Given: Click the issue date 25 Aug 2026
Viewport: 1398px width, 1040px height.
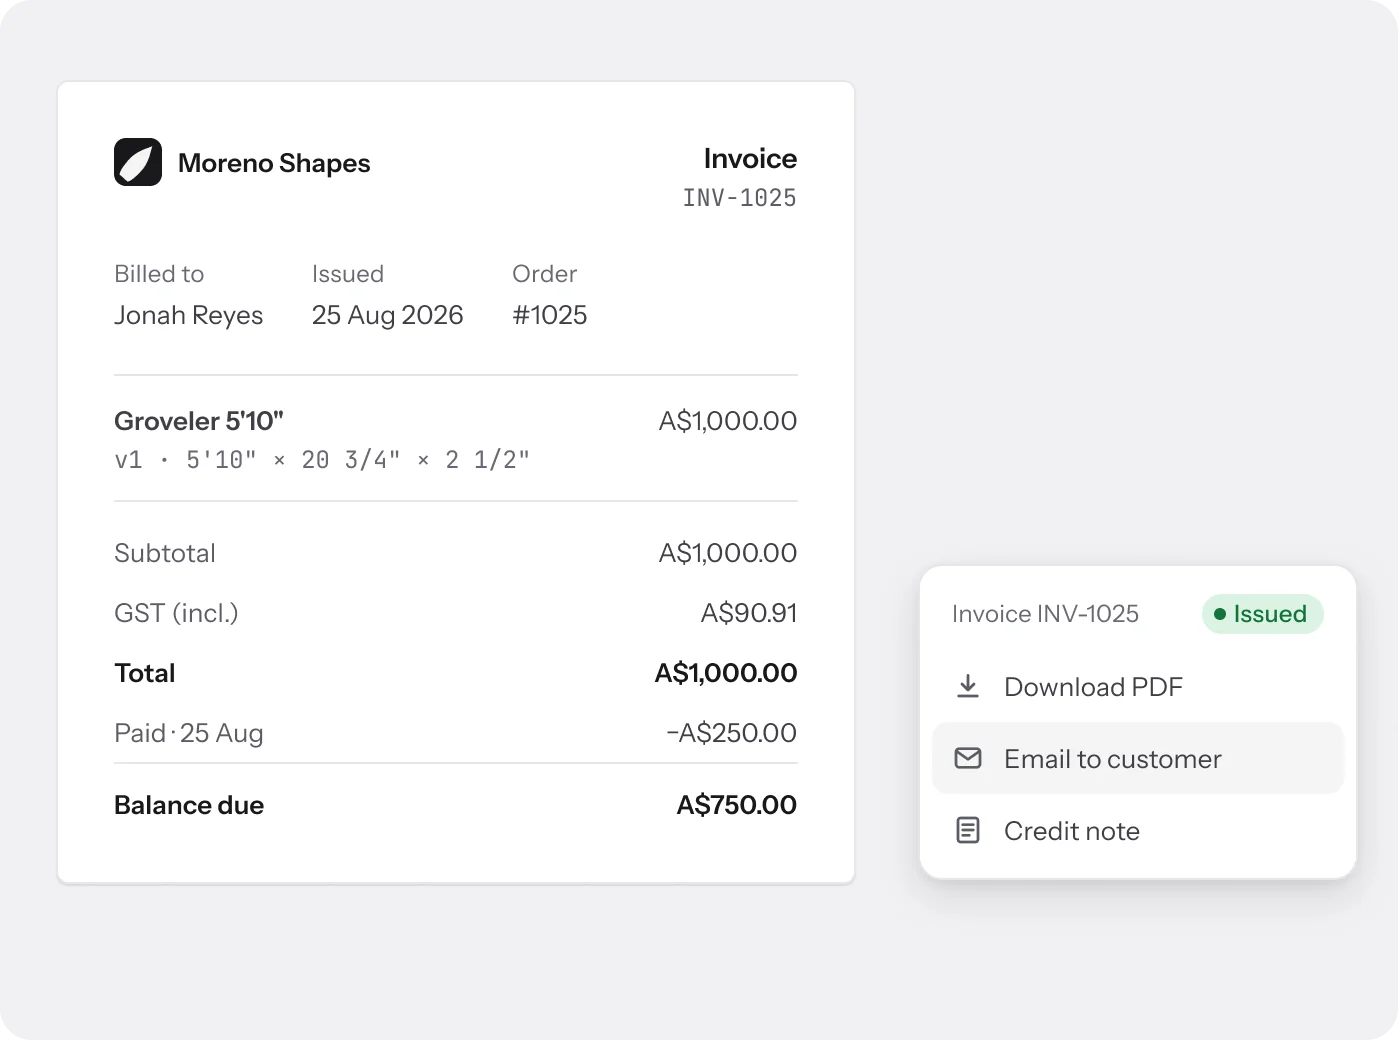Looking at the screenshot, I should pyautogui.click(x=388, y=315).
